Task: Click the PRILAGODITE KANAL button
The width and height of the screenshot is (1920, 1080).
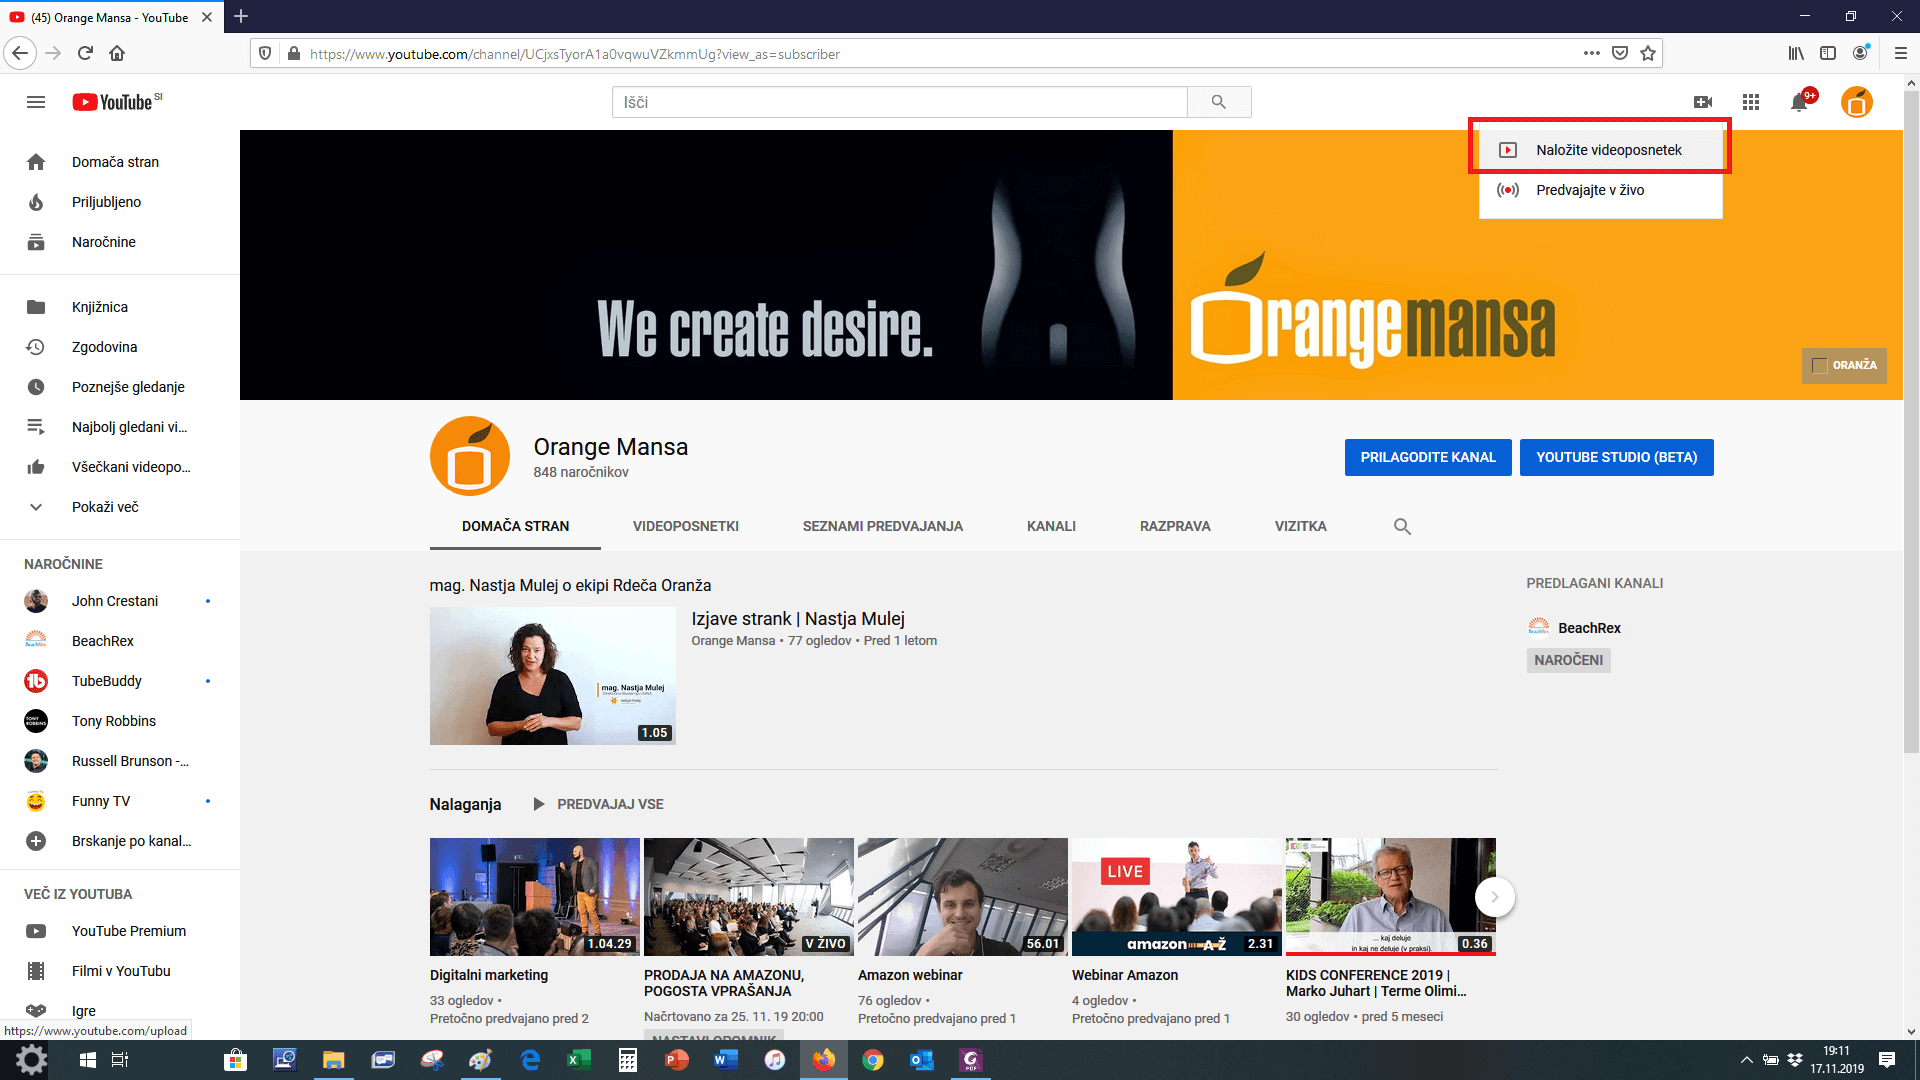Action: (x=1427, y=457)
